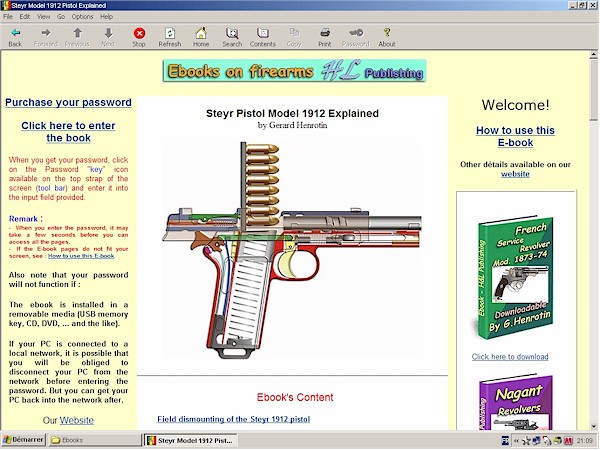The height and width of the screenshot is (450, 600).
Task: Click the Steyr Pistol Model 1912 Explained title
Action: 292,113
